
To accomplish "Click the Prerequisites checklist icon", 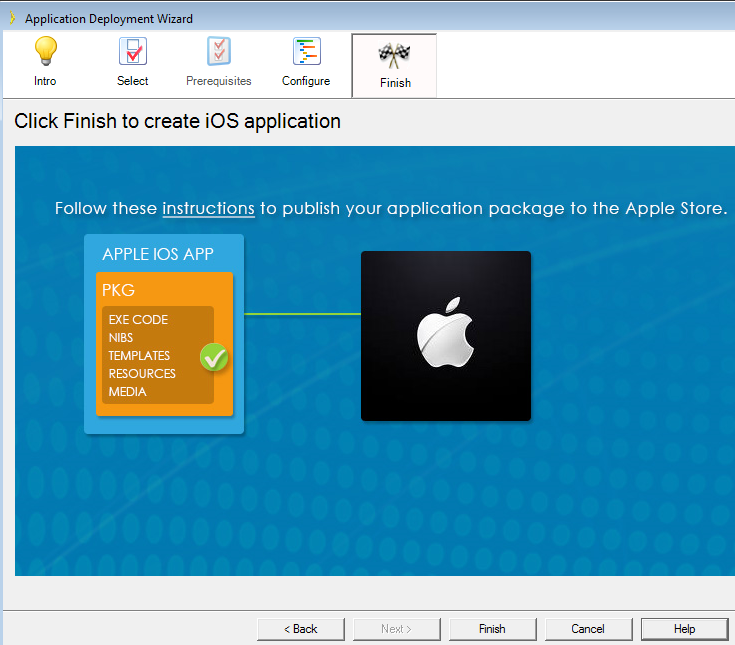I will click(x=219, y=51).
